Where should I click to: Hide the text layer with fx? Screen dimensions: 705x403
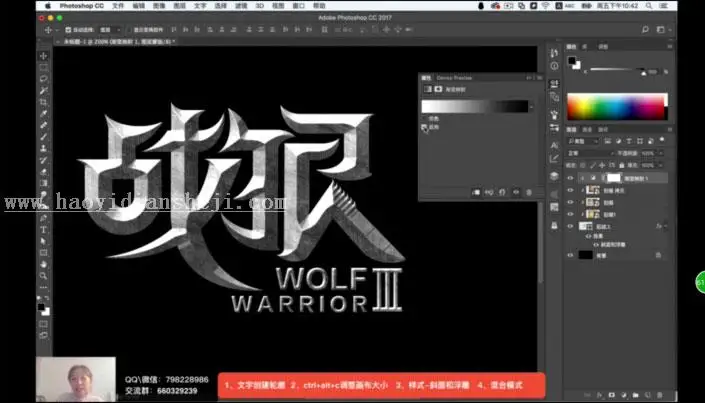[570, 226]
